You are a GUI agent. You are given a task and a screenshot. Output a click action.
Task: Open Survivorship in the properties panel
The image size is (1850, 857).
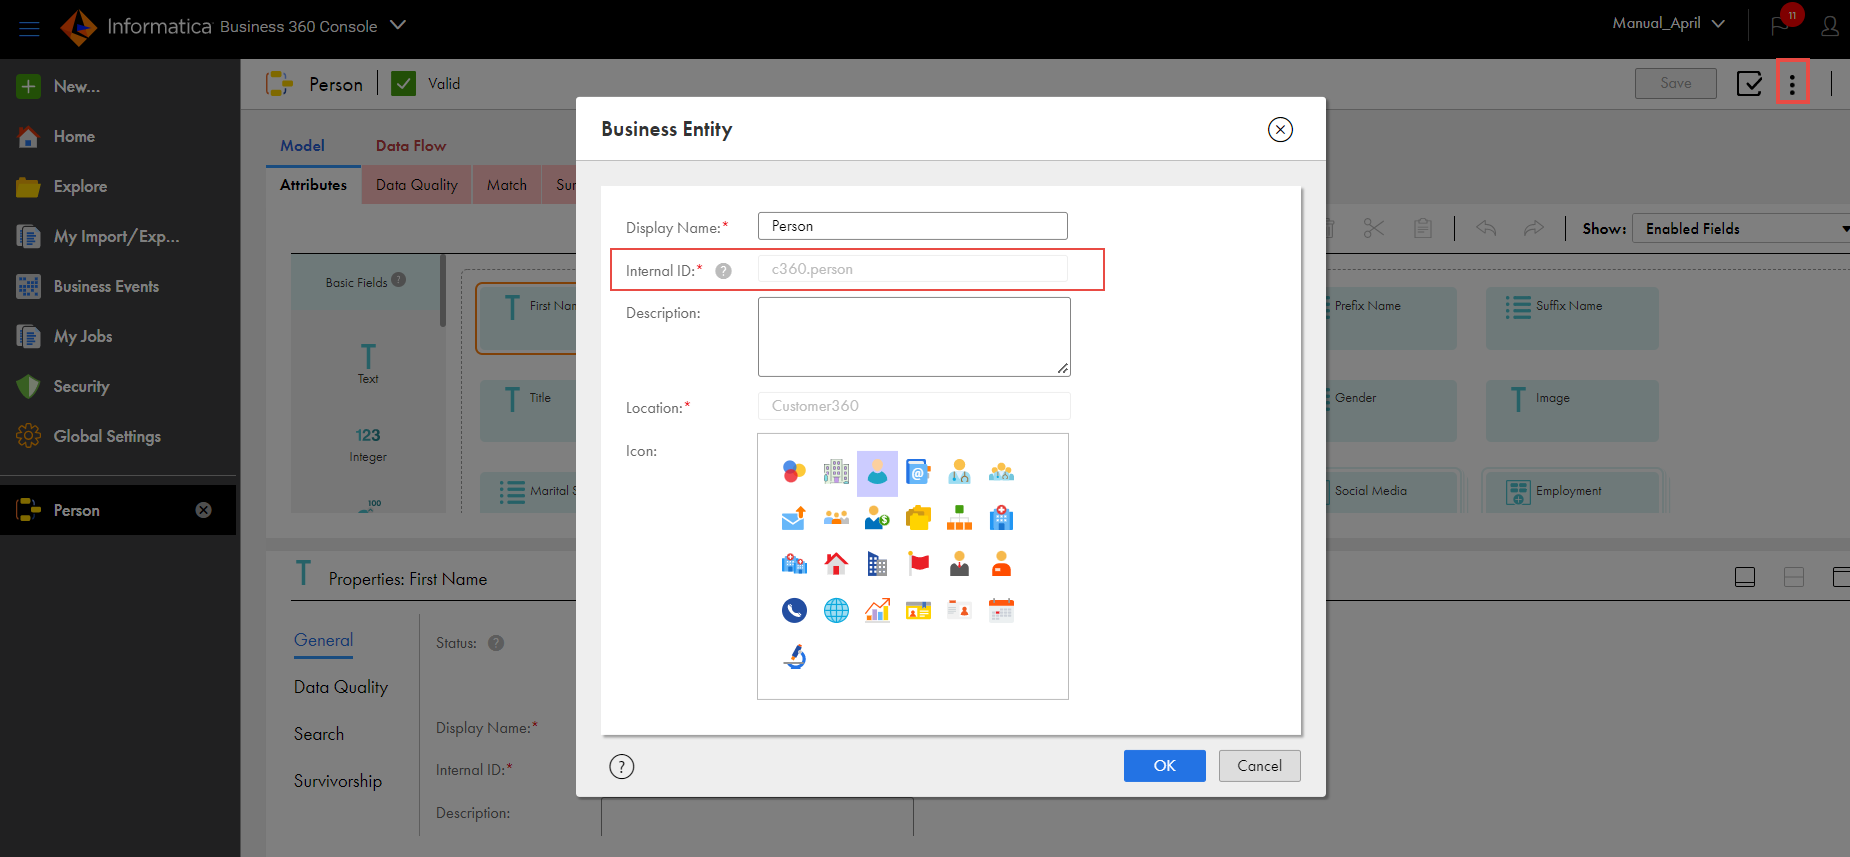338,781
